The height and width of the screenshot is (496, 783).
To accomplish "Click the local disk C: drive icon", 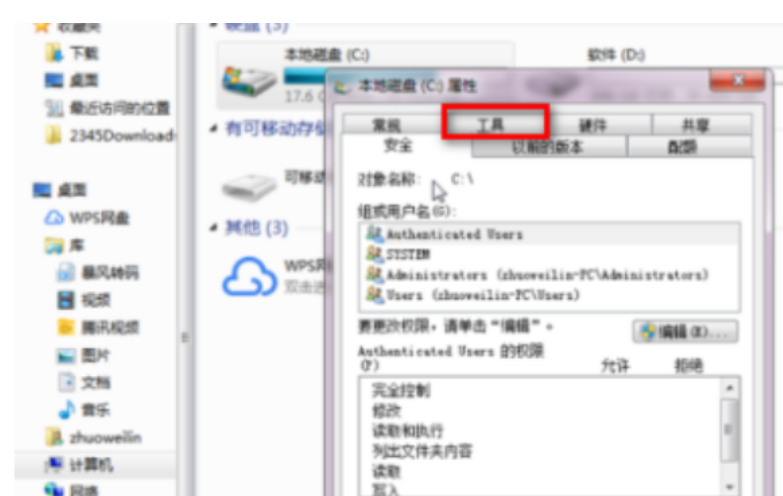I will [x=249, y=81].
